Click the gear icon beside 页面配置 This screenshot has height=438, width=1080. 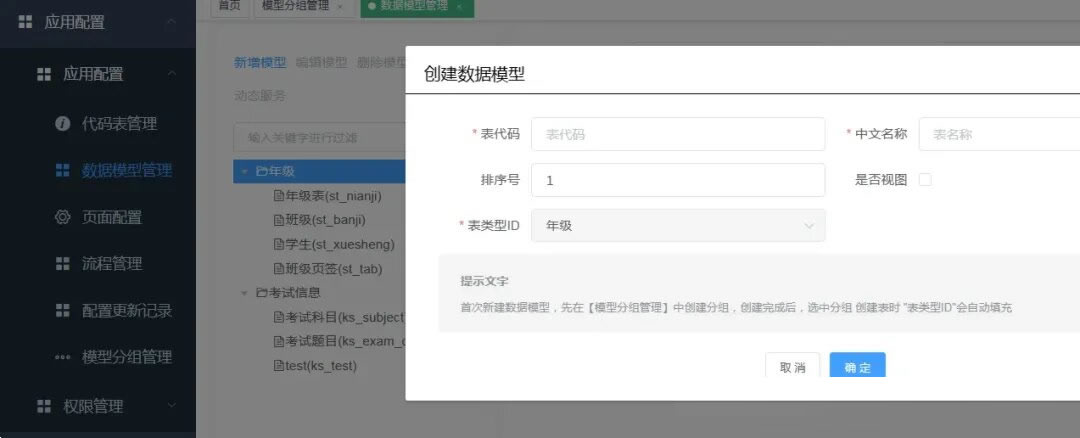point(62,217)
